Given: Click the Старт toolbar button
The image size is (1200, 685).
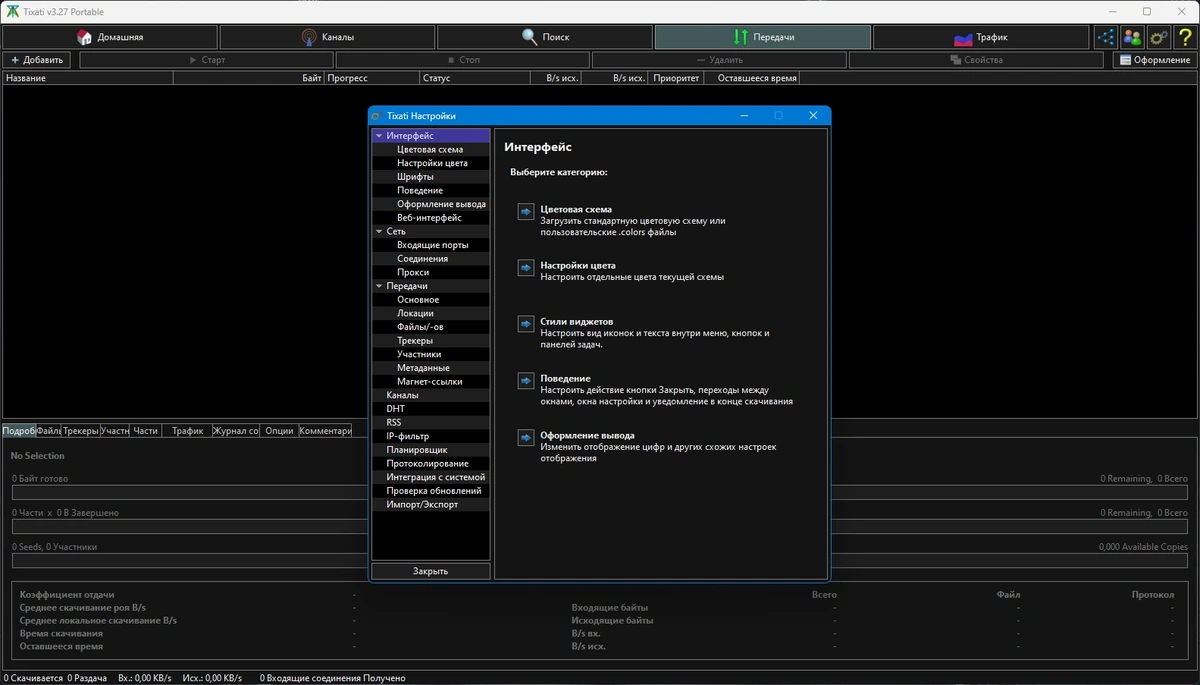Looking at the screenshot, I should tap(207, 60).
